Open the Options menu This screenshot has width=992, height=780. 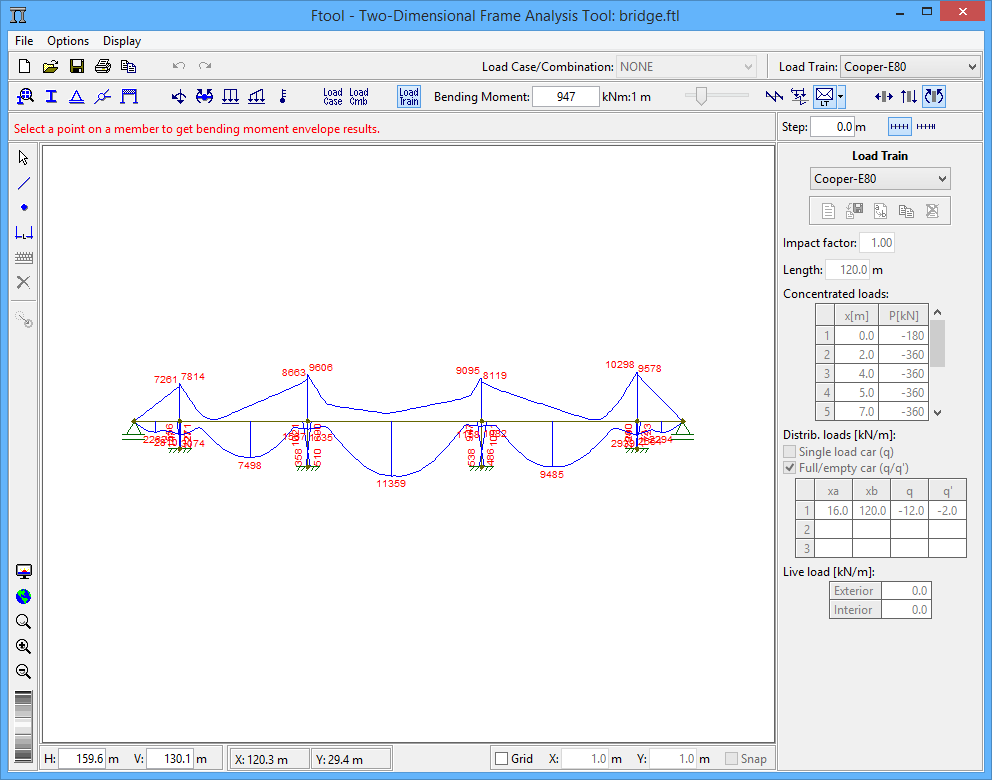(68, 41)
